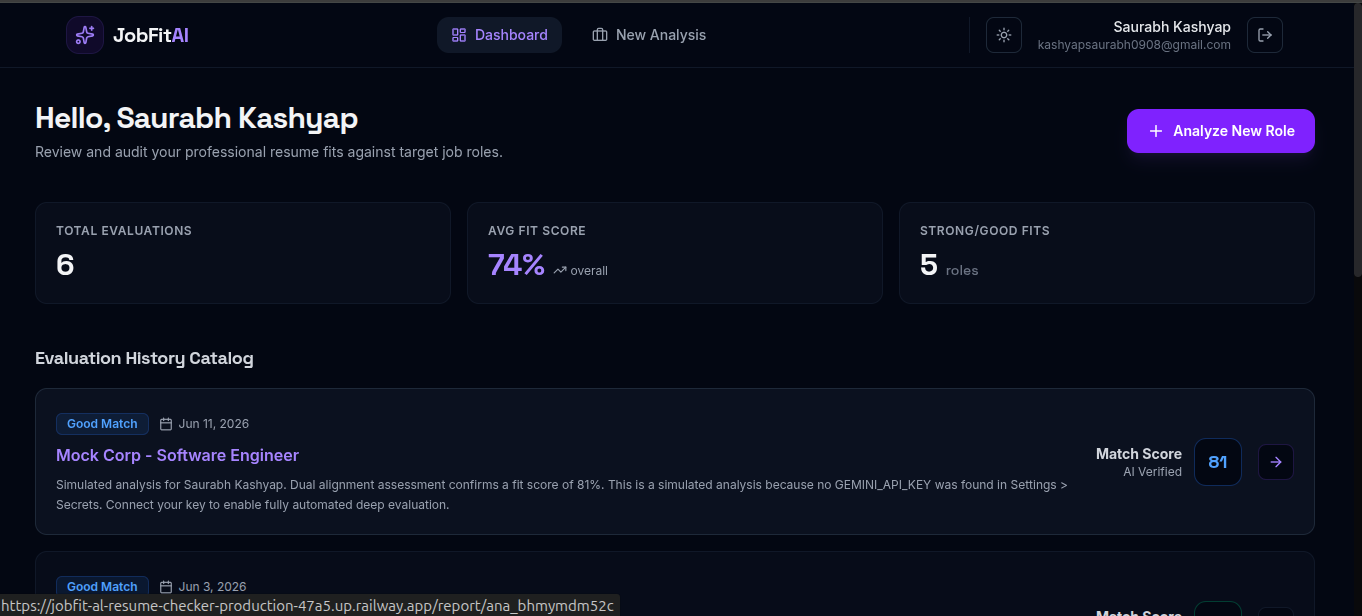
Task: Click the kashyapsaurabh0908@gmail.com email text
Action: click(1134, 45)
